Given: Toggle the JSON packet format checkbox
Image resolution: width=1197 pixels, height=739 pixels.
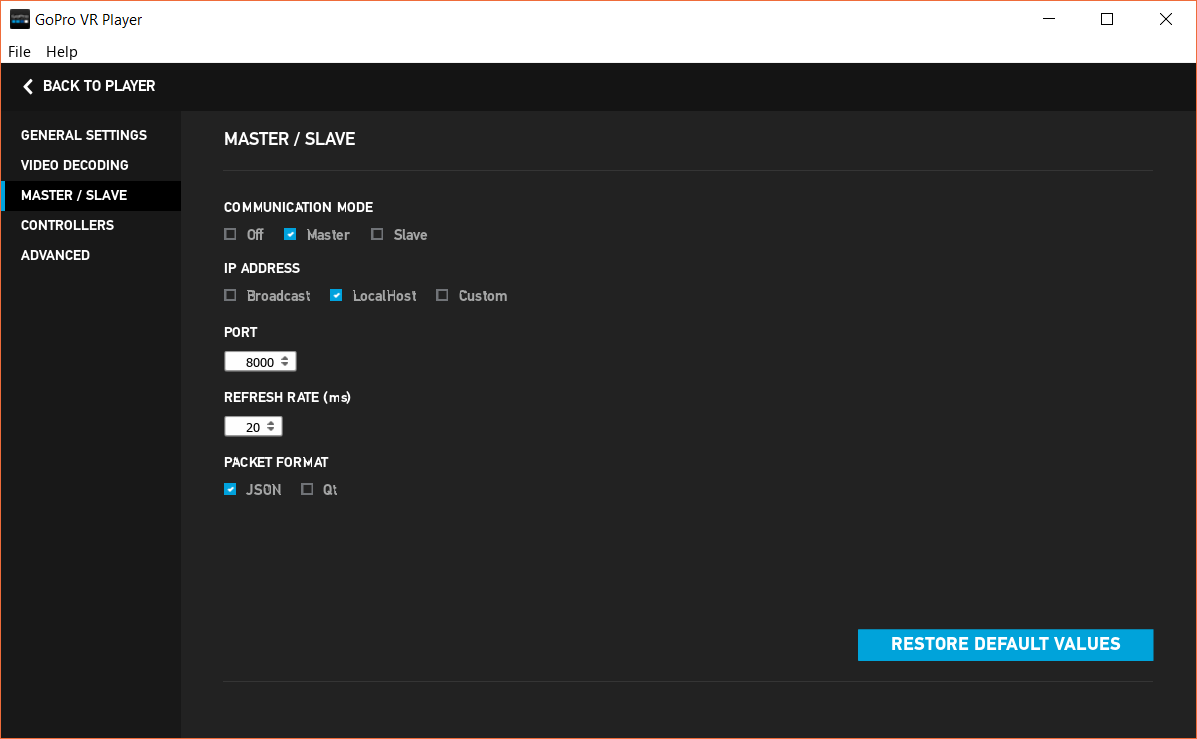Looking at the screenshot, I should coord(230,490).
